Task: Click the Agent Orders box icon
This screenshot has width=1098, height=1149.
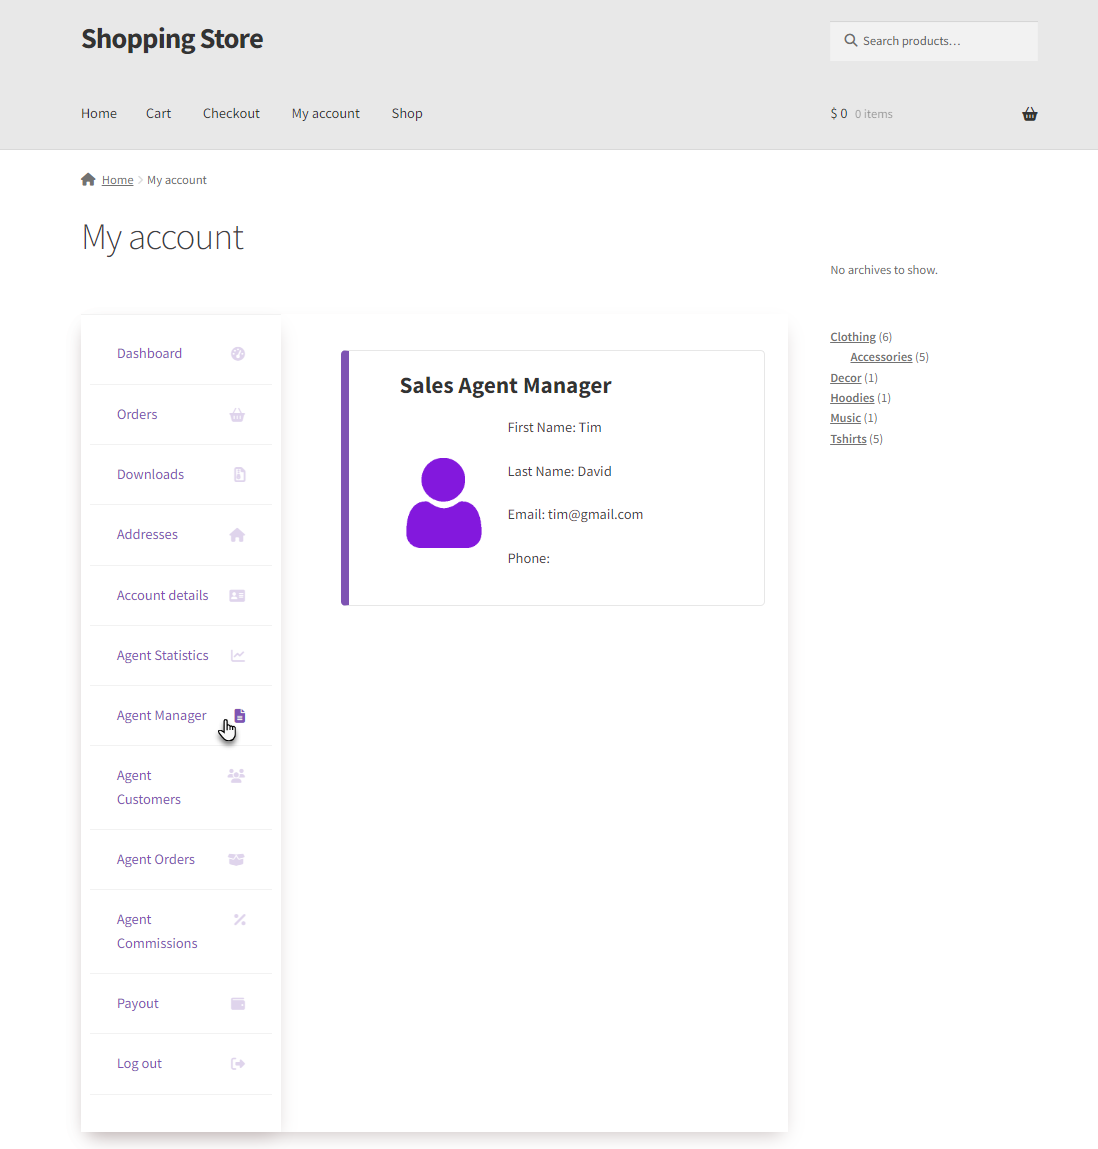Action: (x=236, y=860)
